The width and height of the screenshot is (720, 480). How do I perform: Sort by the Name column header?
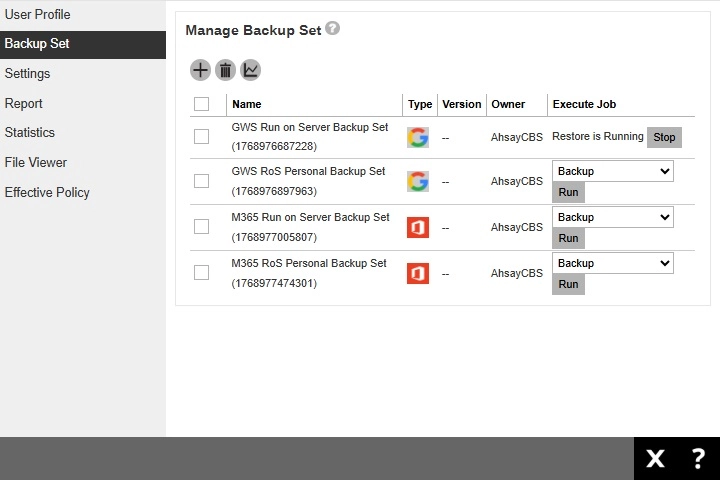(x=246, y=104)
